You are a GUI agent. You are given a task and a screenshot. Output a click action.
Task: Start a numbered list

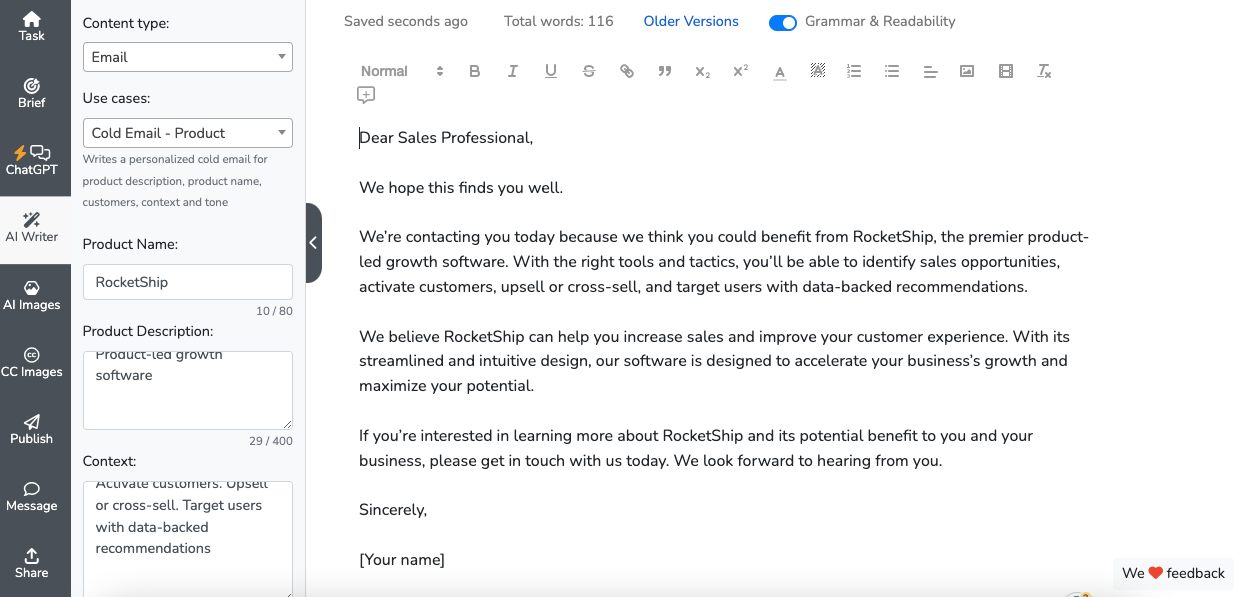(854, 71)
